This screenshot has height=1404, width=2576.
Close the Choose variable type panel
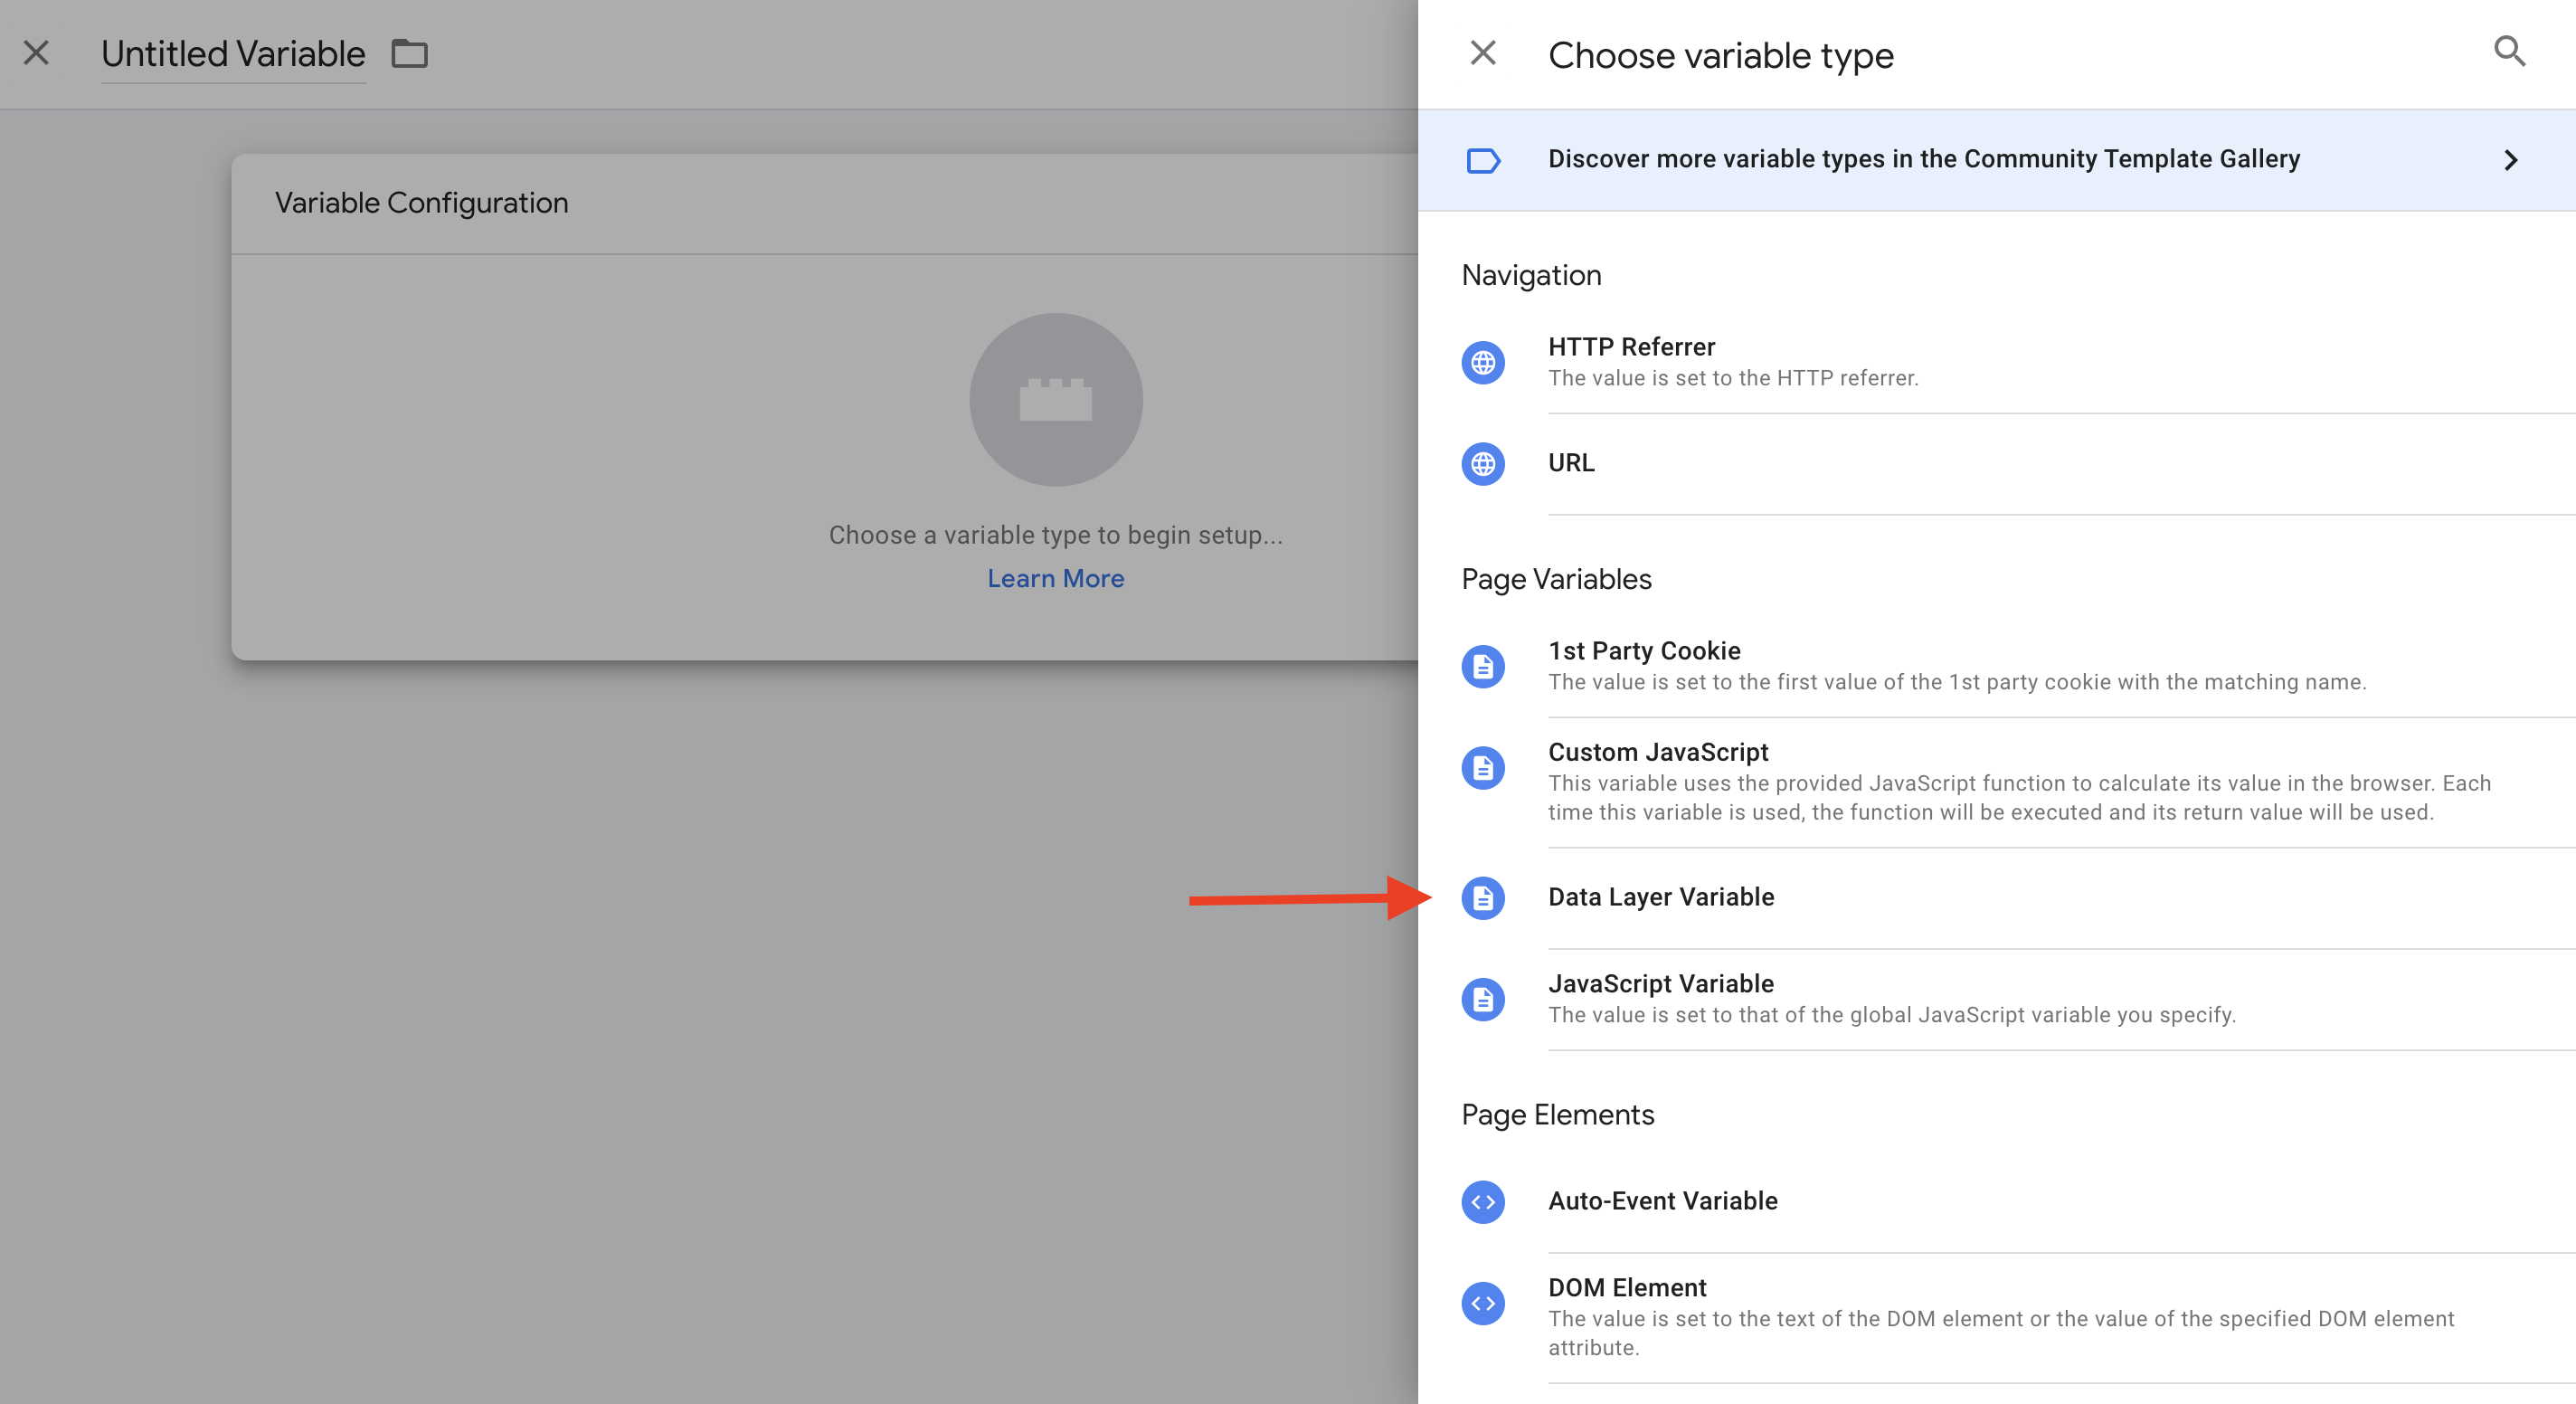tap(1482, 53)
